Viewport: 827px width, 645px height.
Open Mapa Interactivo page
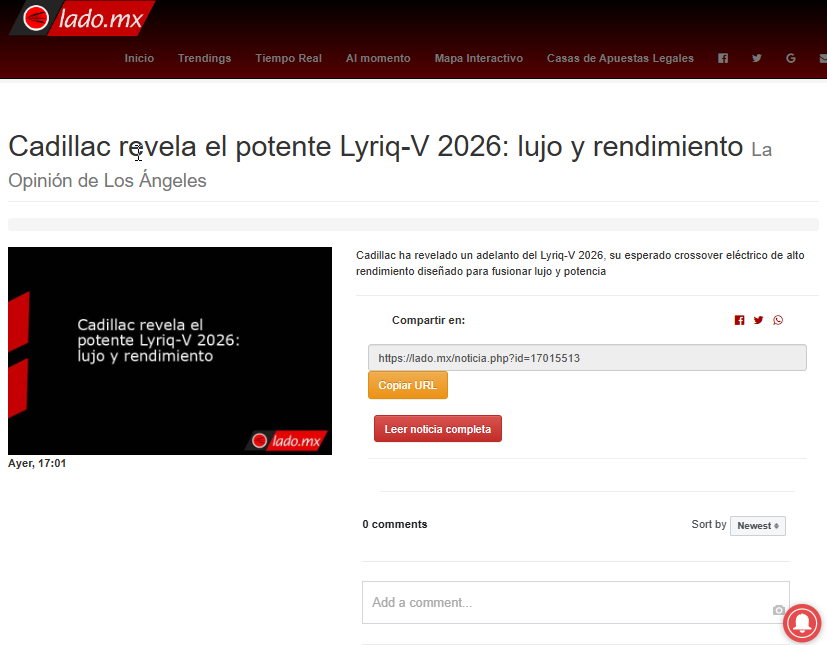478,59
